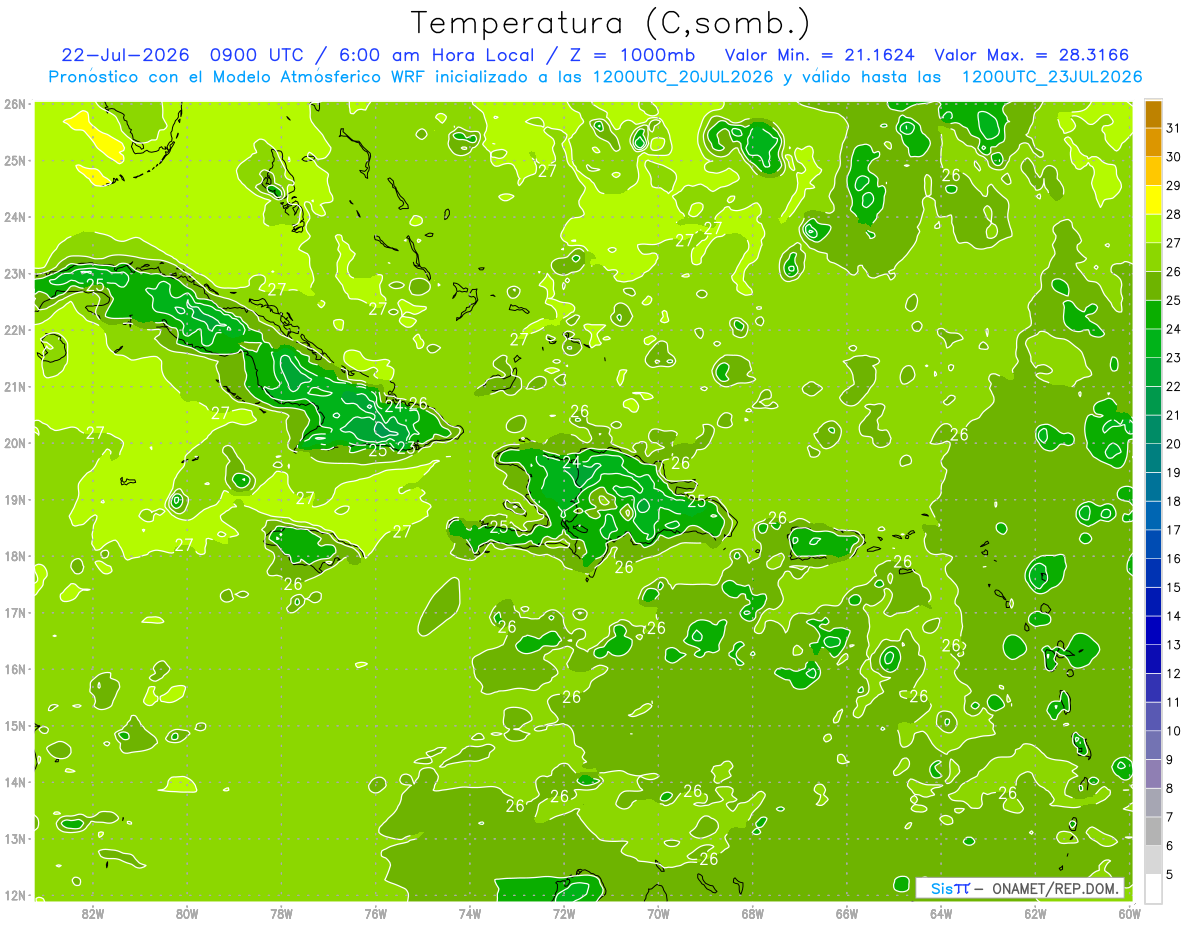Click the 16N latitude axis label

pyautogui.click(x=15, y=668)
